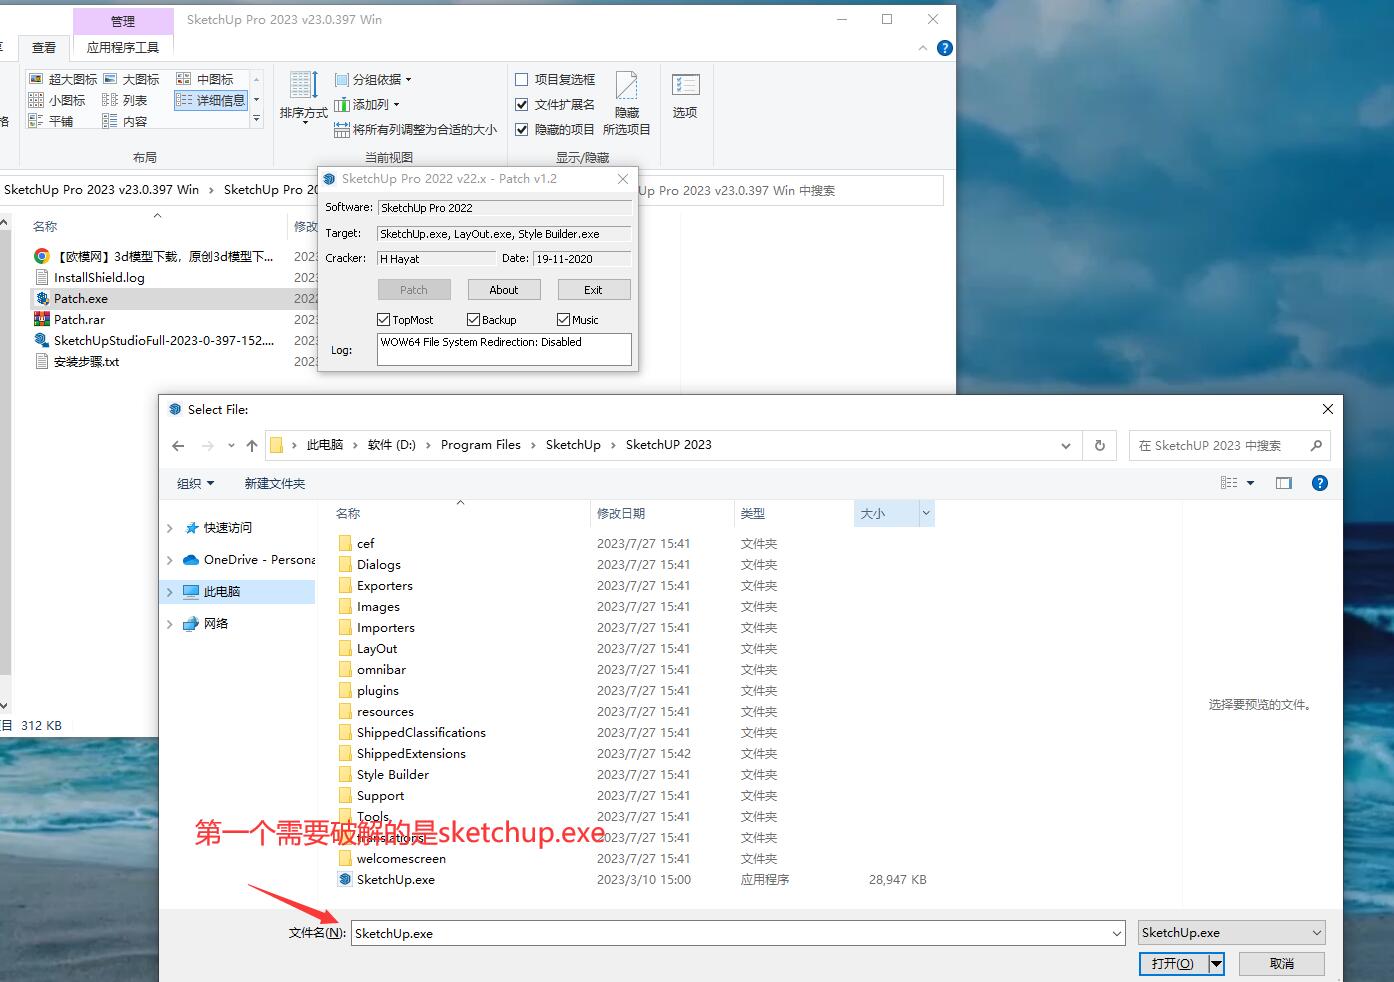Switch to 应用程序工具 ribbon tab
1394x982 pixels.
click(123, 47)
